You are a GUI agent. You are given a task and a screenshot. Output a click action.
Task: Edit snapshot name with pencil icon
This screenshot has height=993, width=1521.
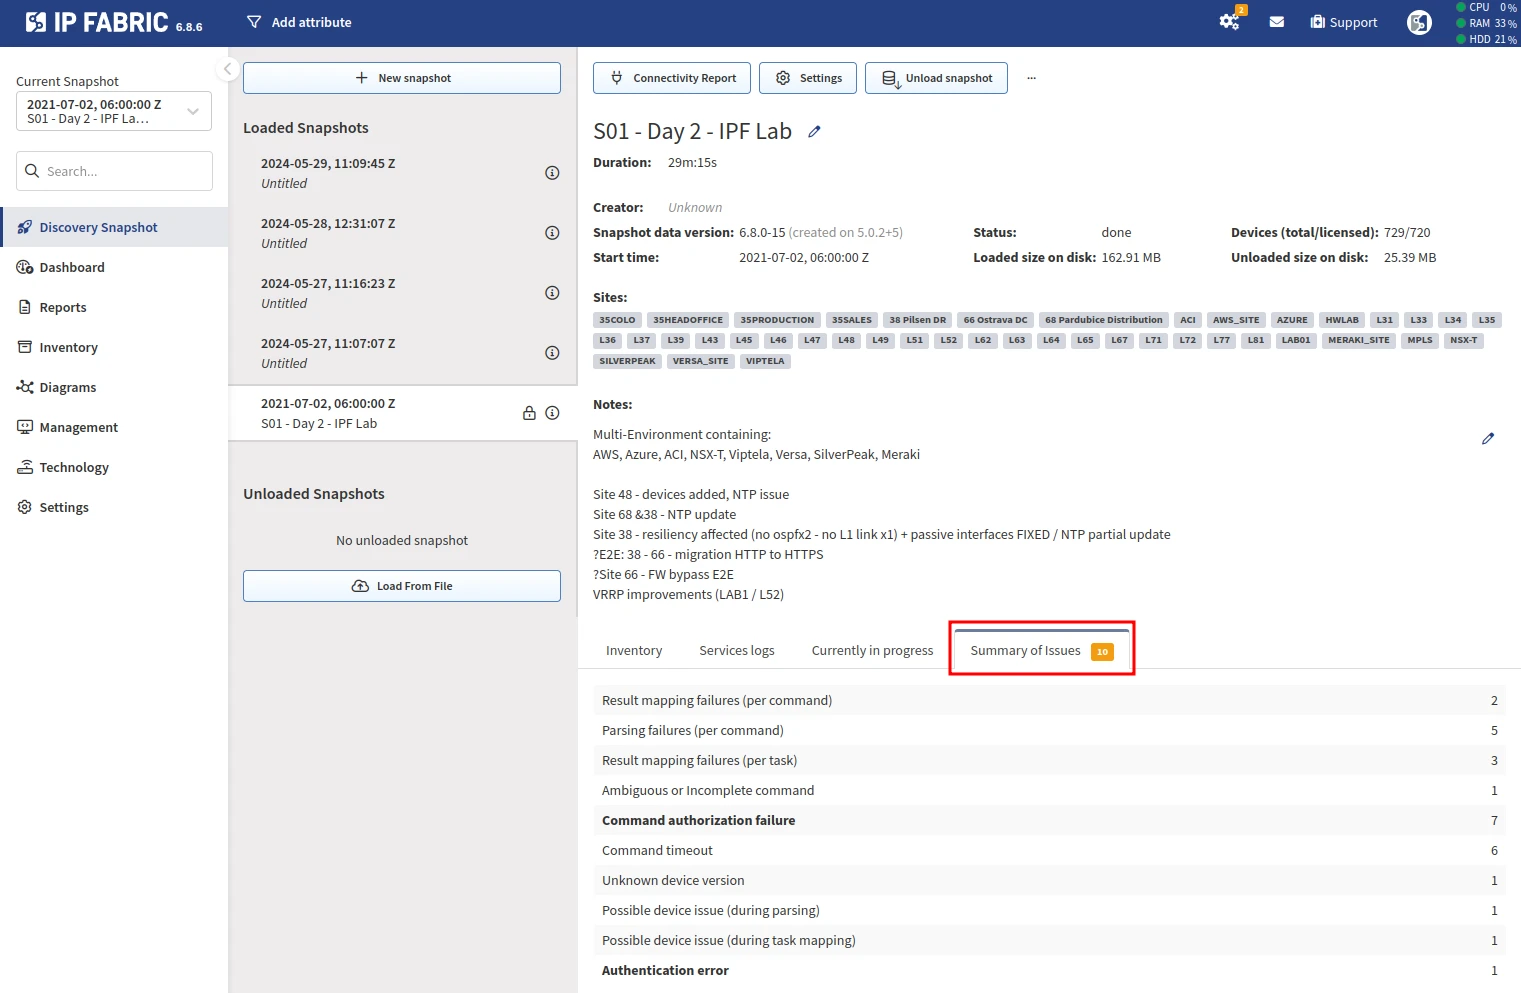tap(815, 132)
